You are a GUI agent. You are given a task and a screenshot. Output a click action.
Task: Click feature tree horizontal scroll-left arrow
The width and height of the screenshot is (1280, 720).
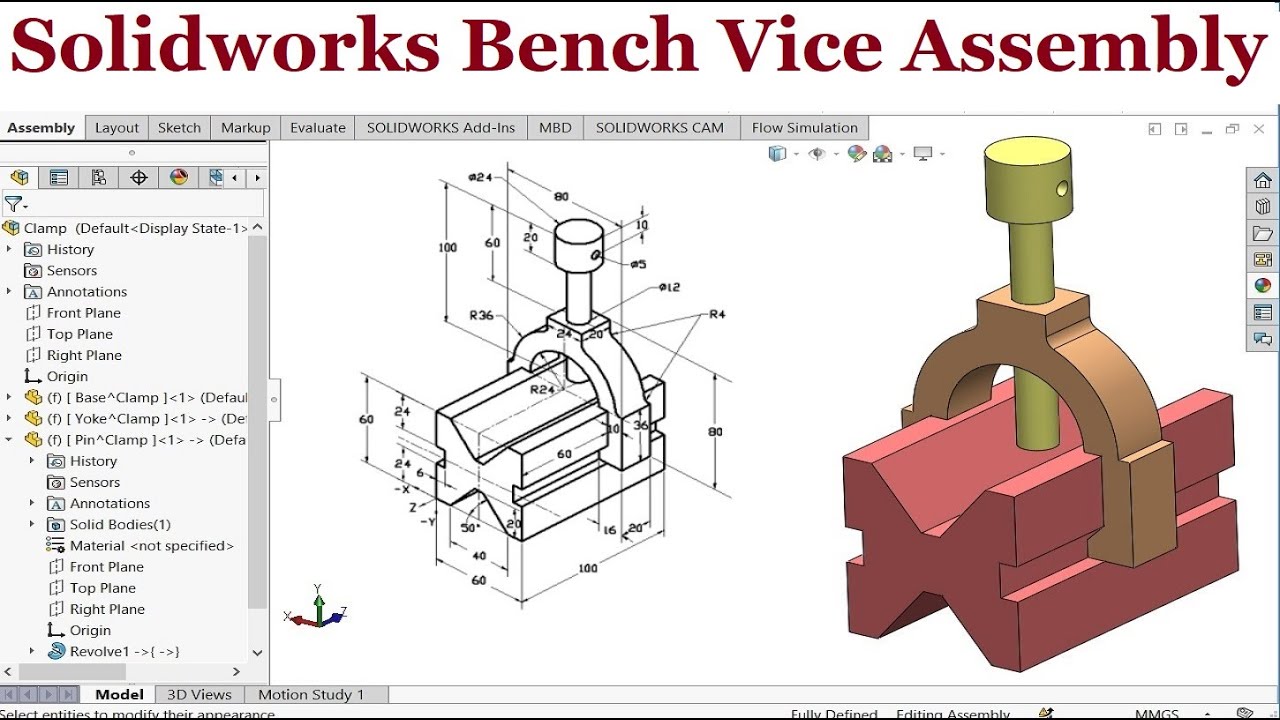pyautogui.click(x=9, y=672)
